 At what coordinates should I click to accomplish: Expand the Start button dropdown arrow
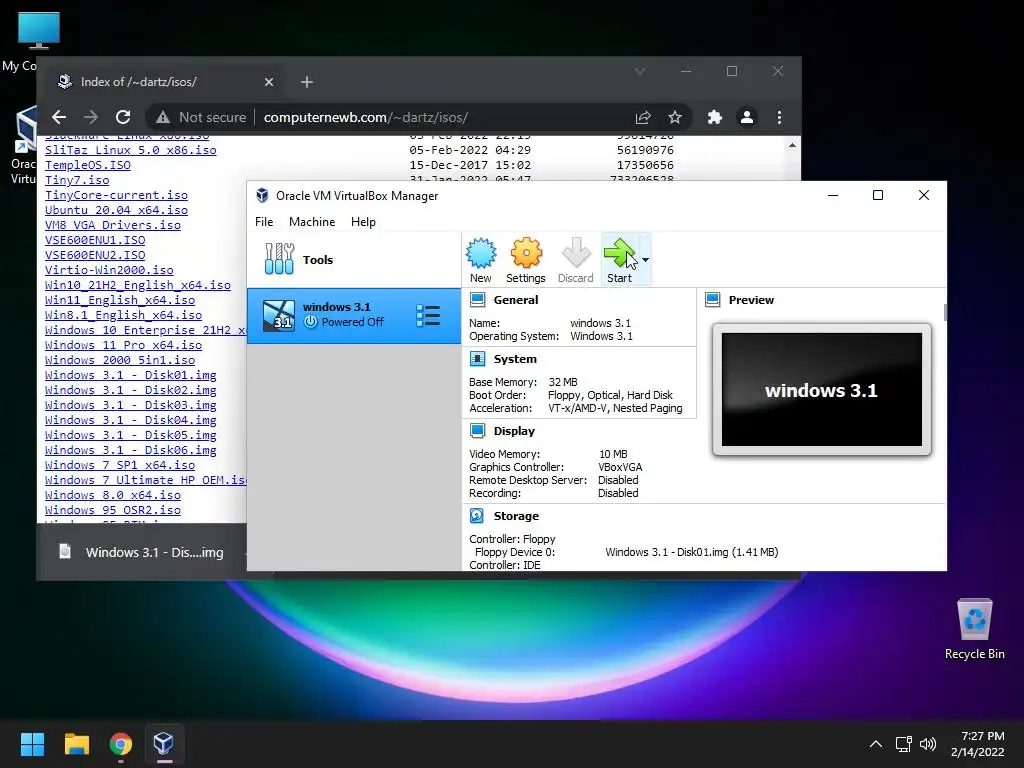(x=645, y=260)
